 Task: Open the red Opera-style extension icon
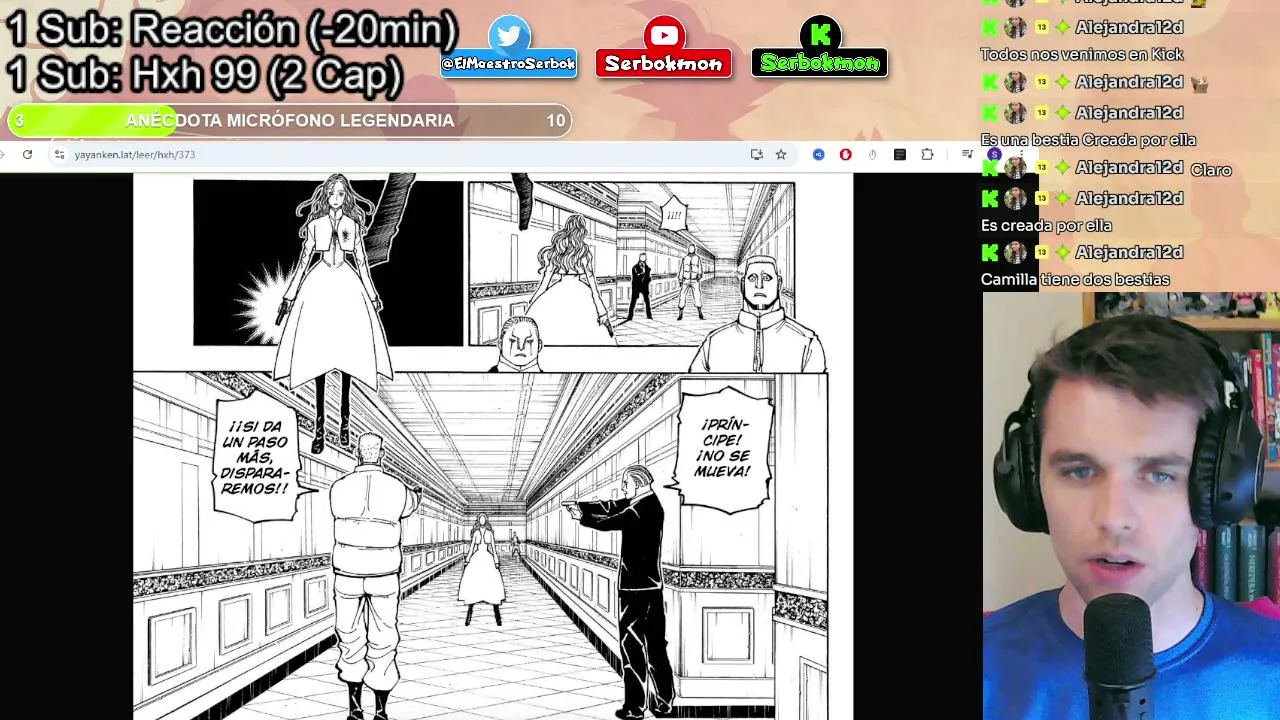846,154
